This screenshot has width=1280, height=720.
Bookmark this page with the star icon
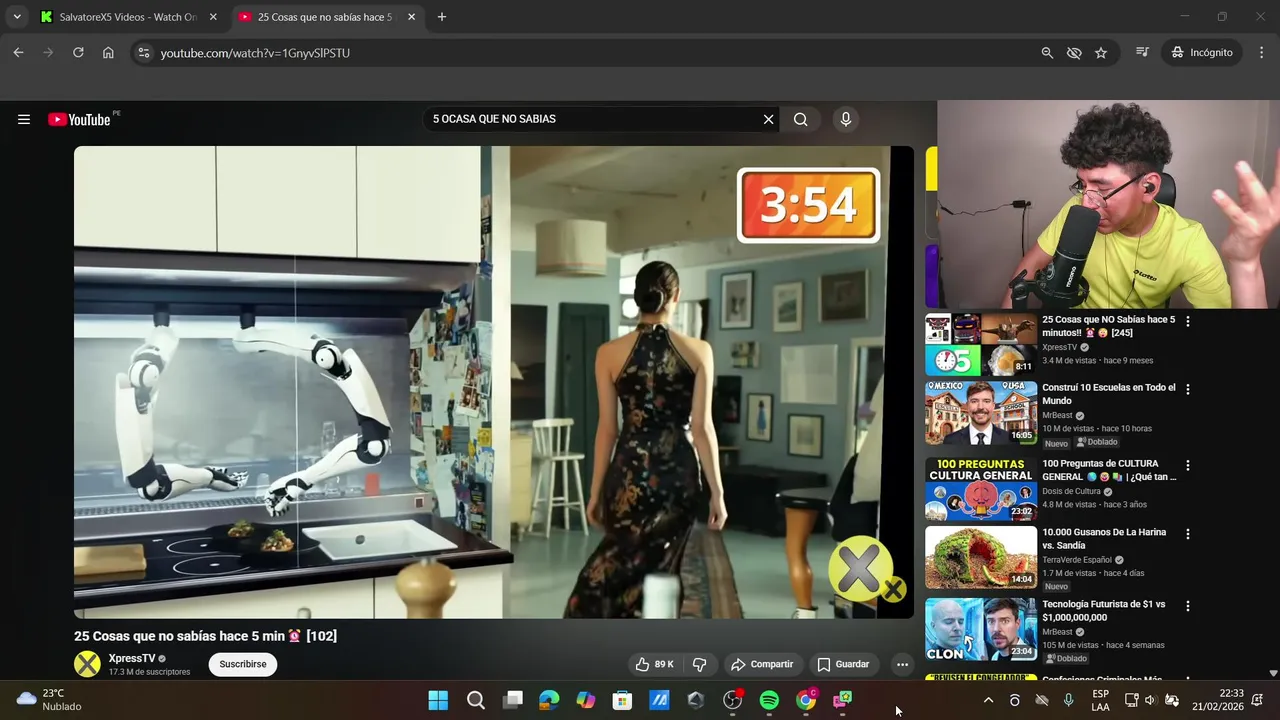(1101, 53)
